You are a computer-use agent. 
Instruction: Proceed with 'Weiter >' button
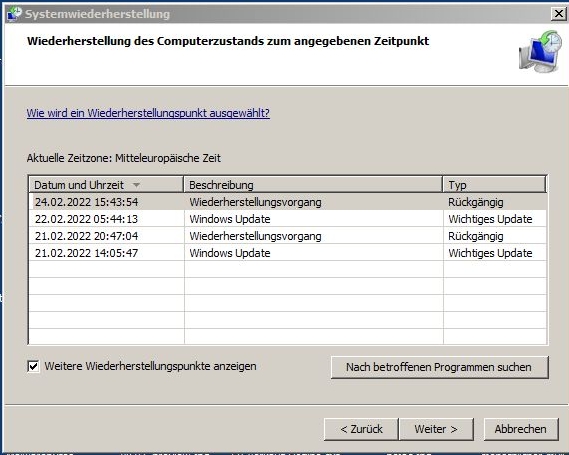pyautogui.click(x=436, y=429)
